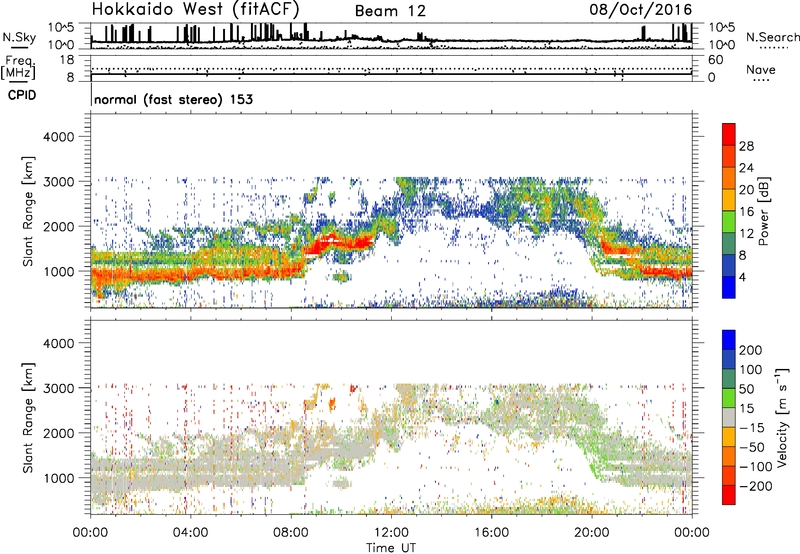The image size is (800, 554).
Task: Click the 'N.Sky' legend label
Action: (x=19, y=37)
